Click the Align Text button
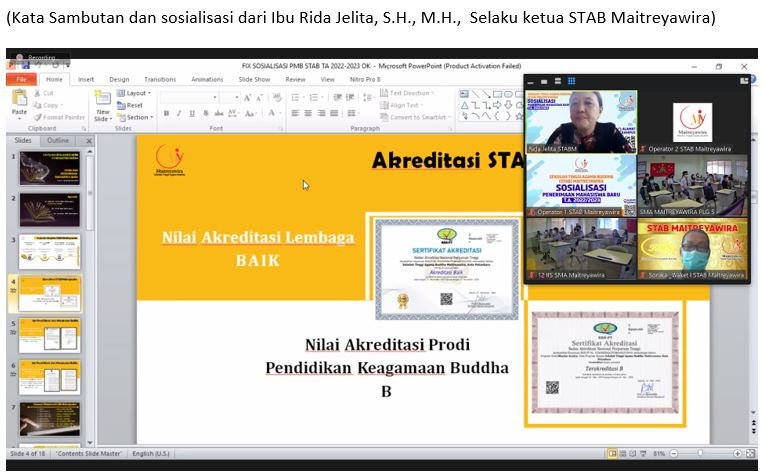Viewport: 764px width, 475px height. coord(403,105)
